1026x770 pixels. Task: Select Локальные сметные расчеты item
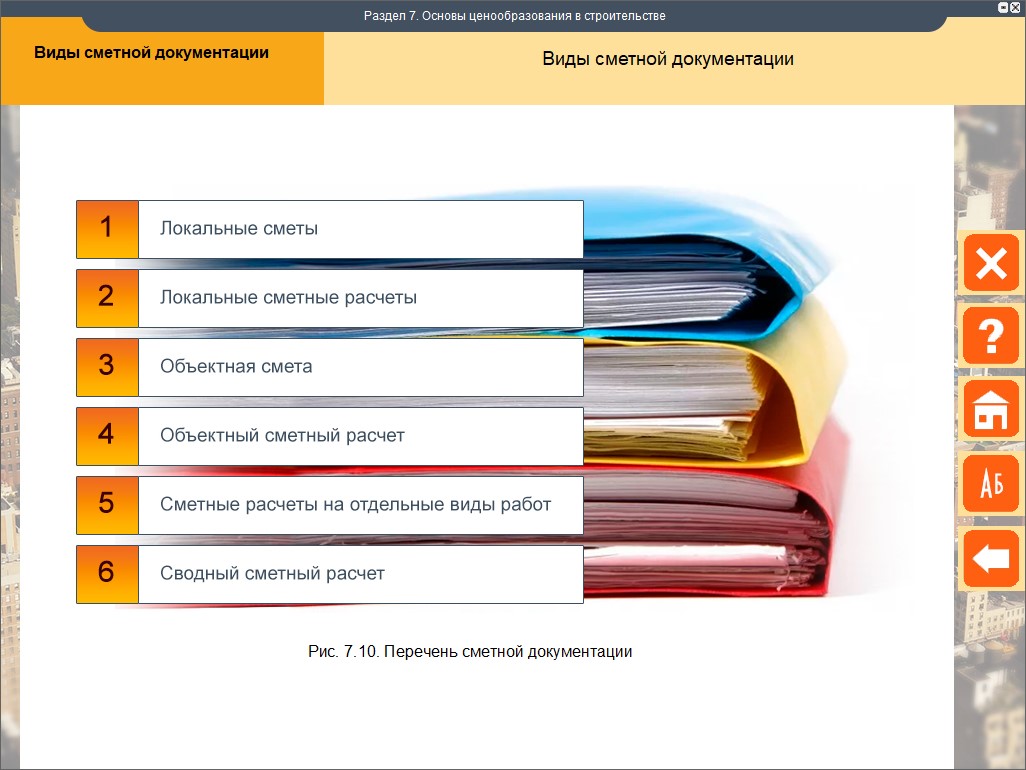click(360, 298)
